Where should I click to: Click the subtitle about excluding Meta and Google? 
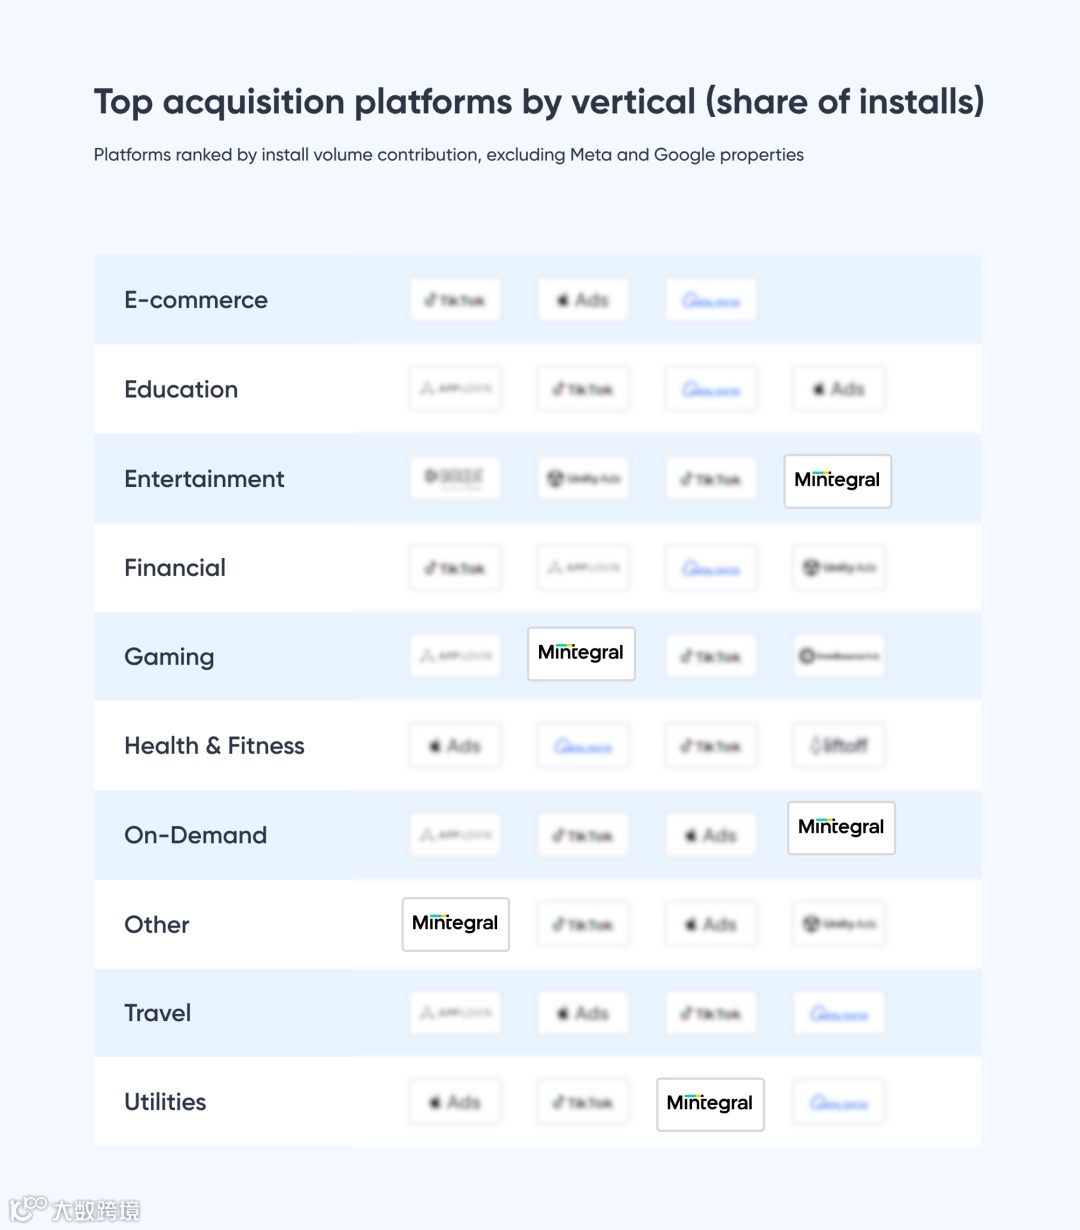pos(448,155)
